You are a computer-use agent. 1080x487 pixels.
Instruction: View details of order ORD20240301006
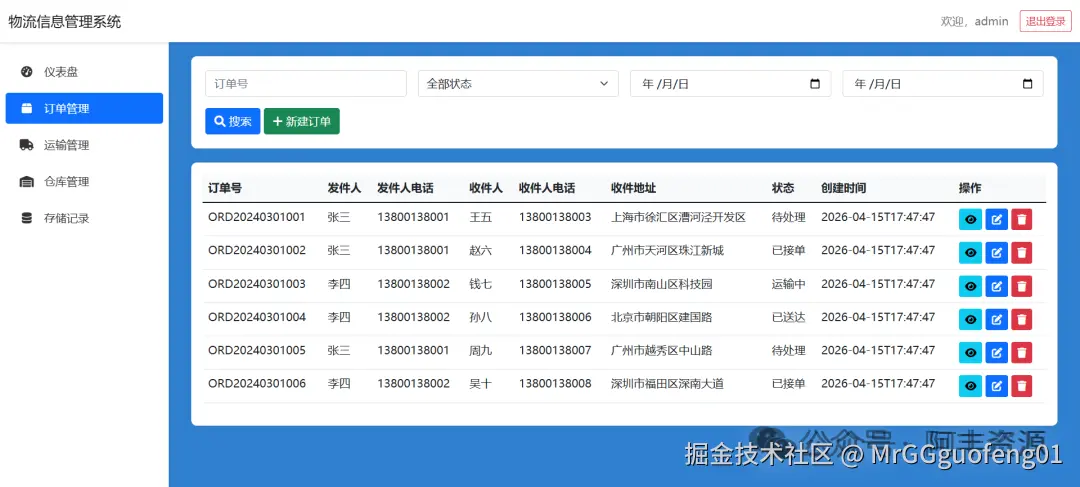tap(970, 386)
